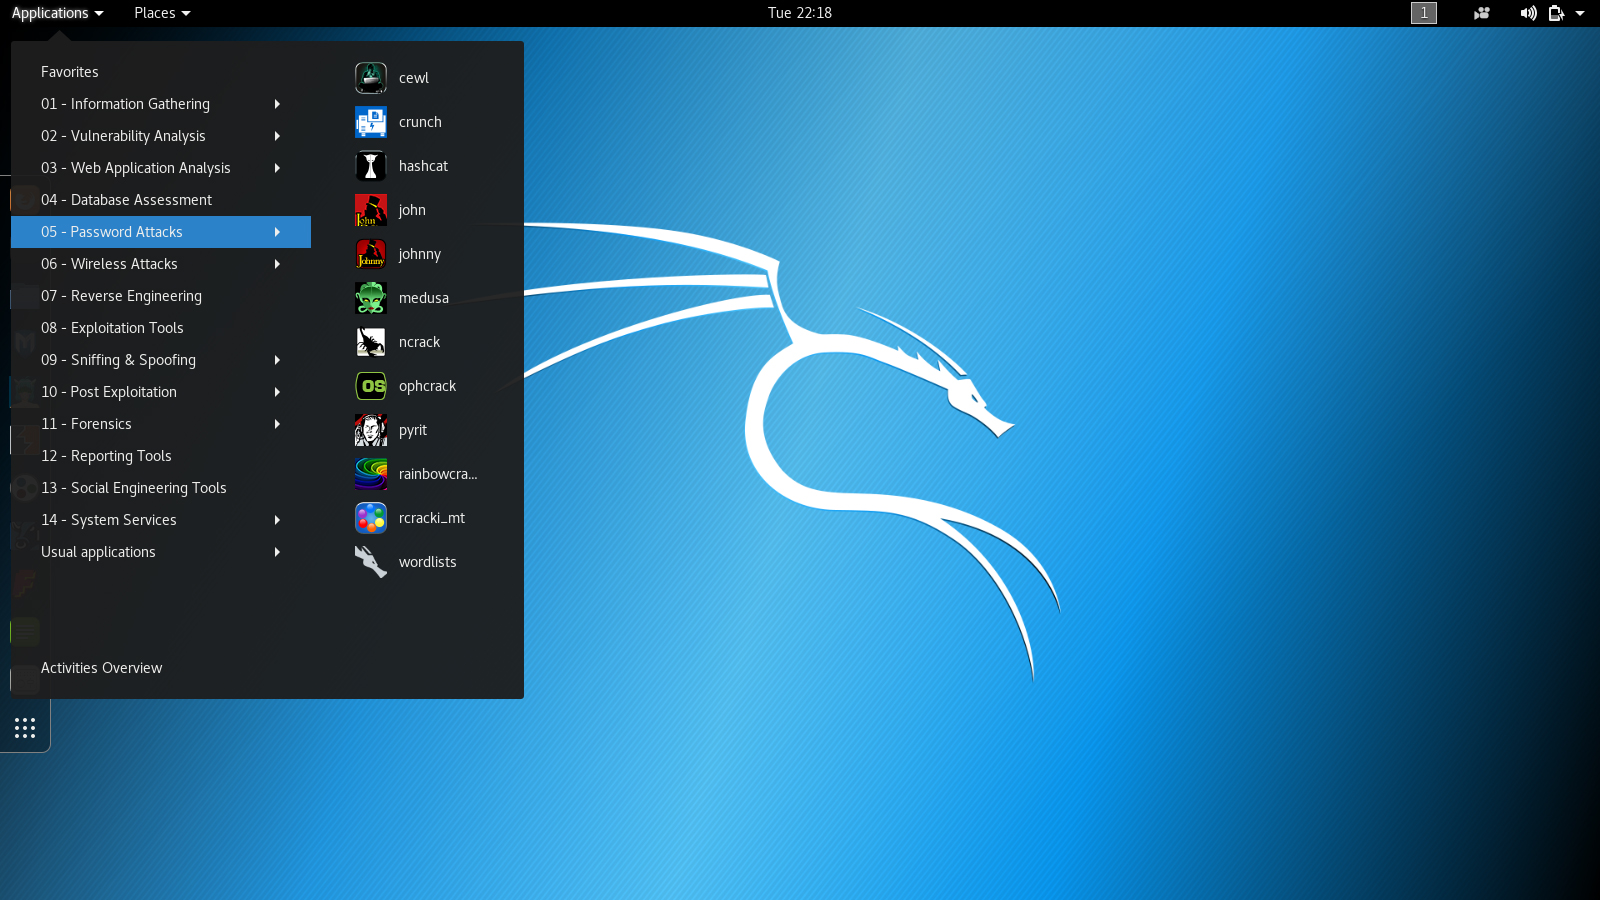Click the cewl text label
Viewport: 1600px width, 900px height.
[414, 78]
